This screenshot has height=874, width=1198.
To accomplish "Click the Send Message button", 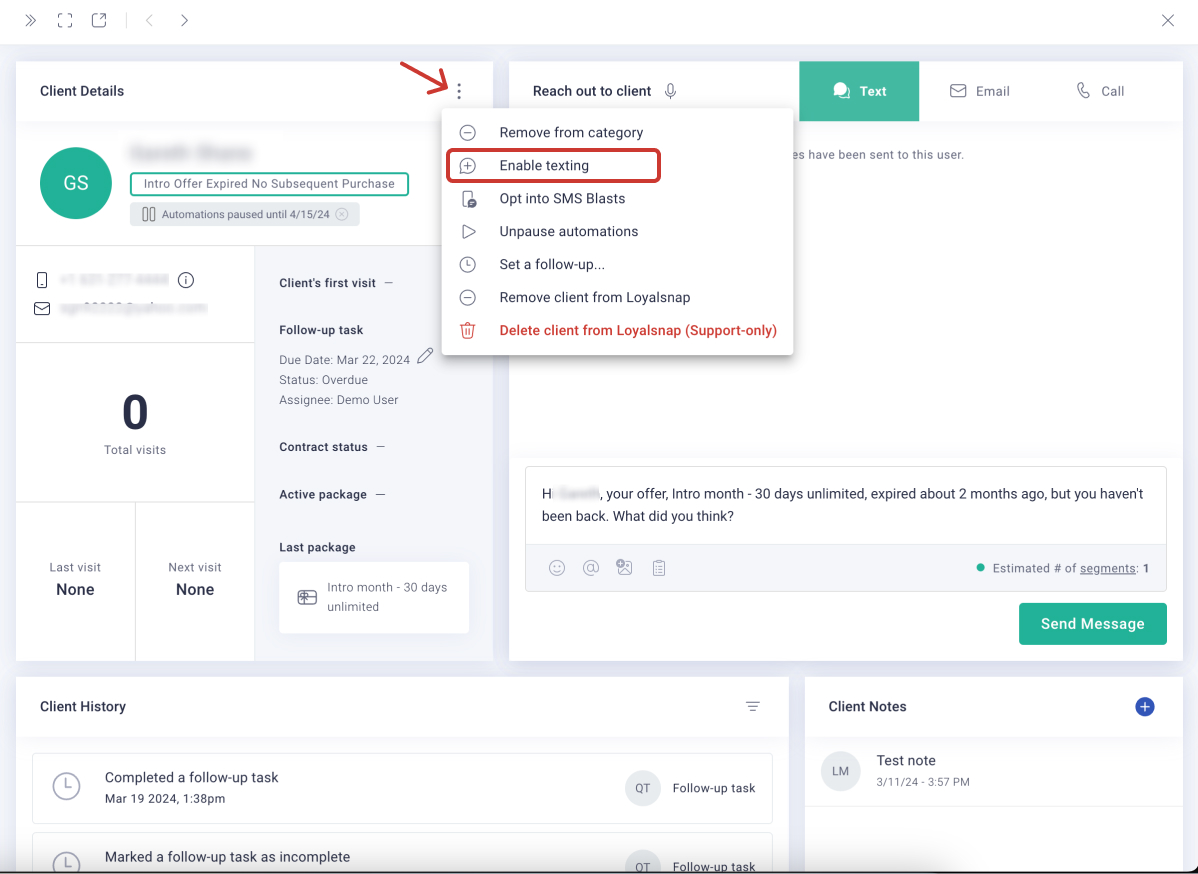I will (1092, 623).
